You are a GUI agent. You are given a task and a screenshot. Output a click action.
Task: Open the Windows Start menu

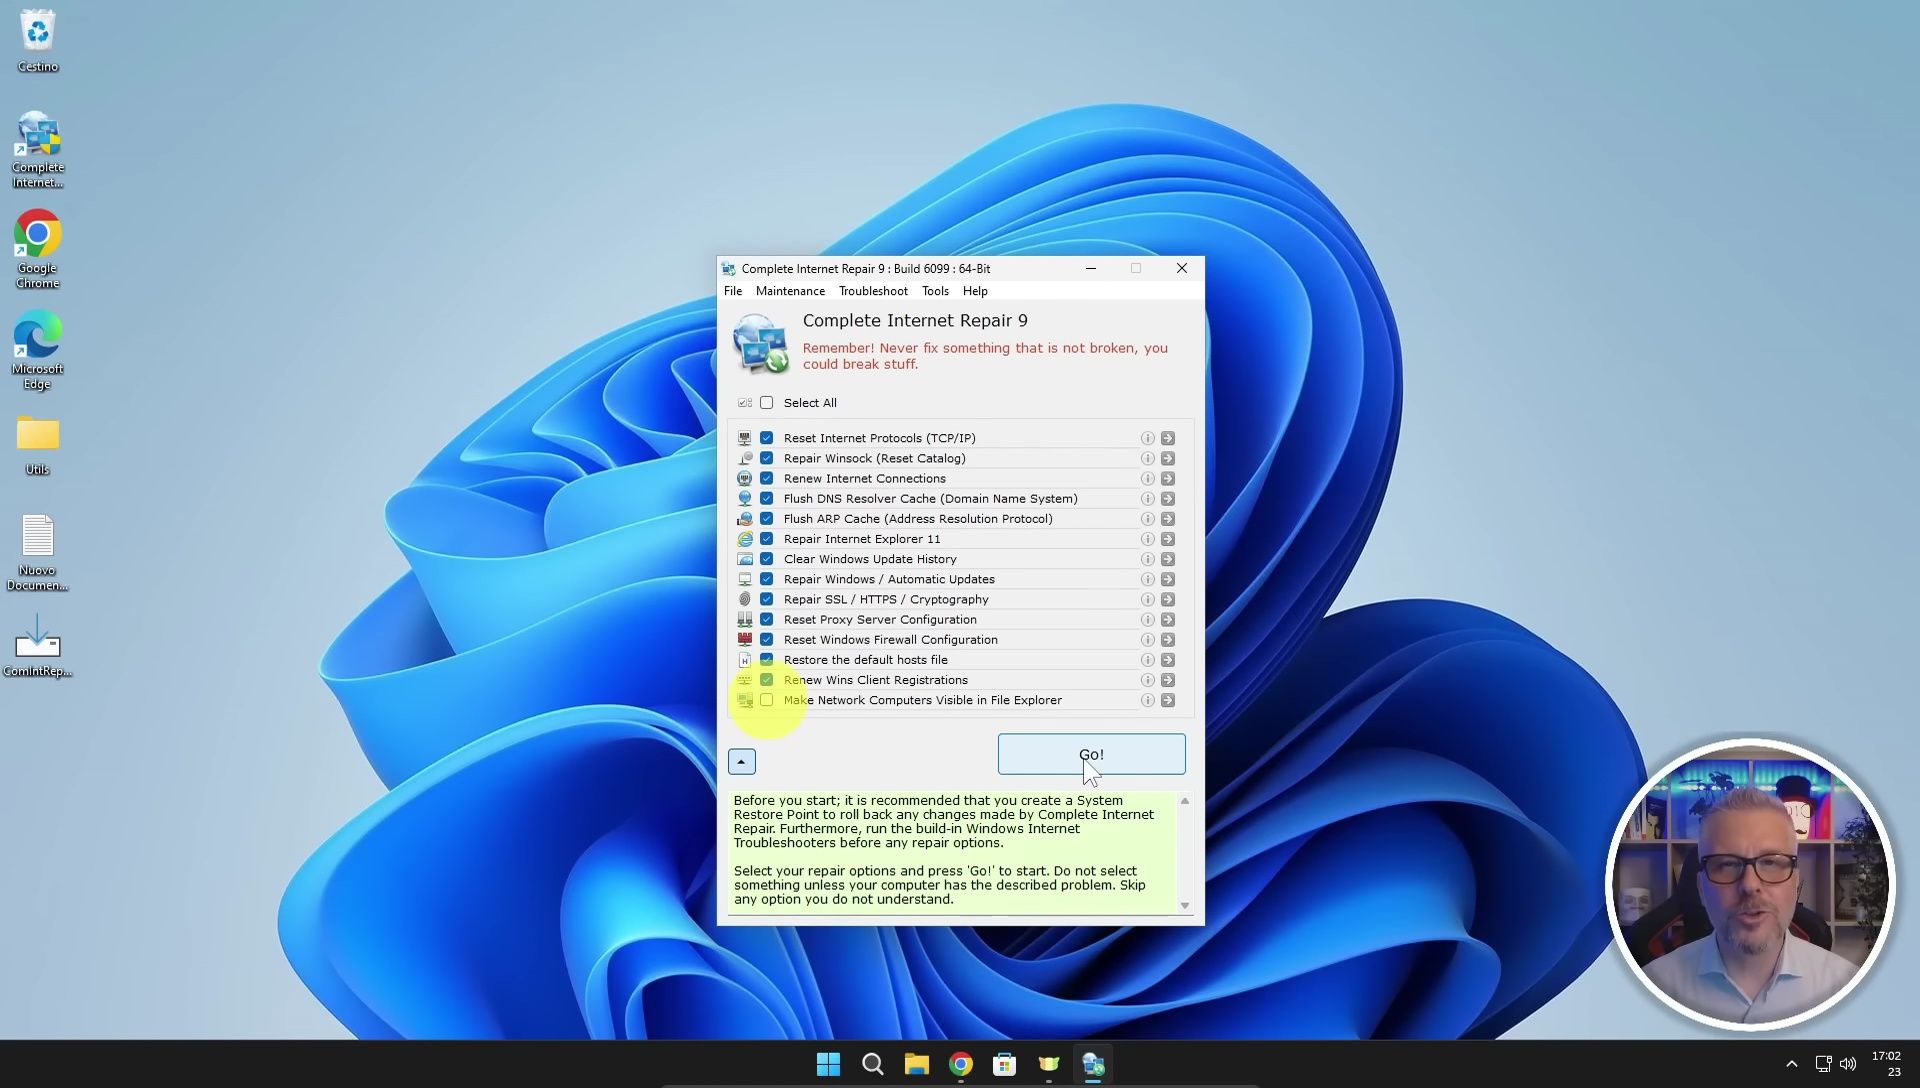828,1064
